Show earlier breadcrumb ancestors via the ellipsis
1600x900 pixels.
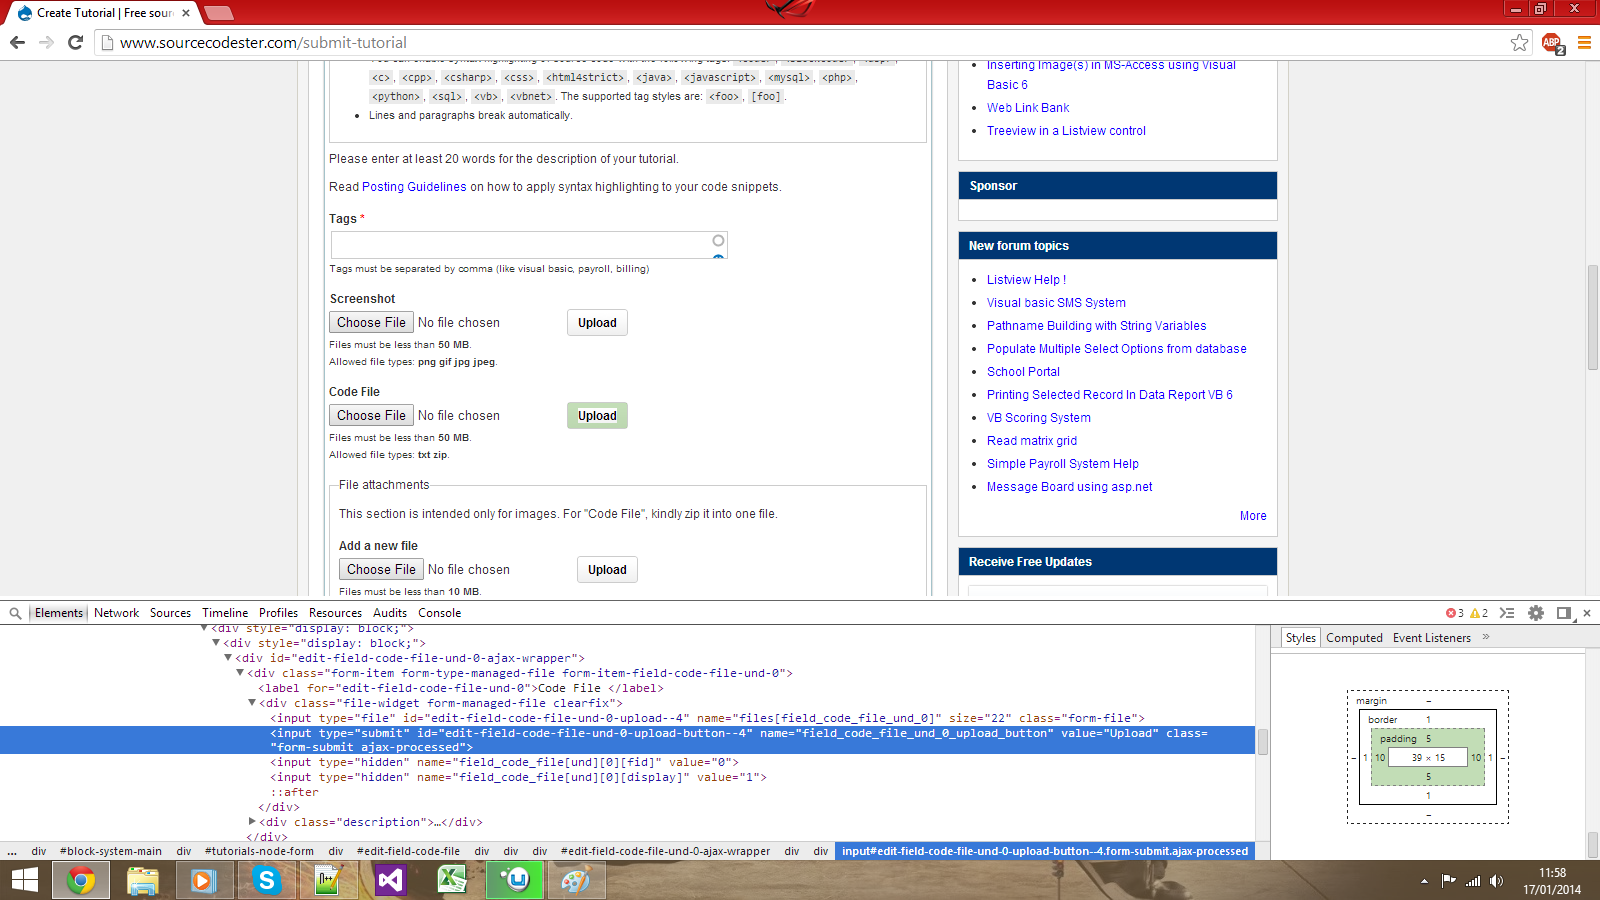click(12, 852)
